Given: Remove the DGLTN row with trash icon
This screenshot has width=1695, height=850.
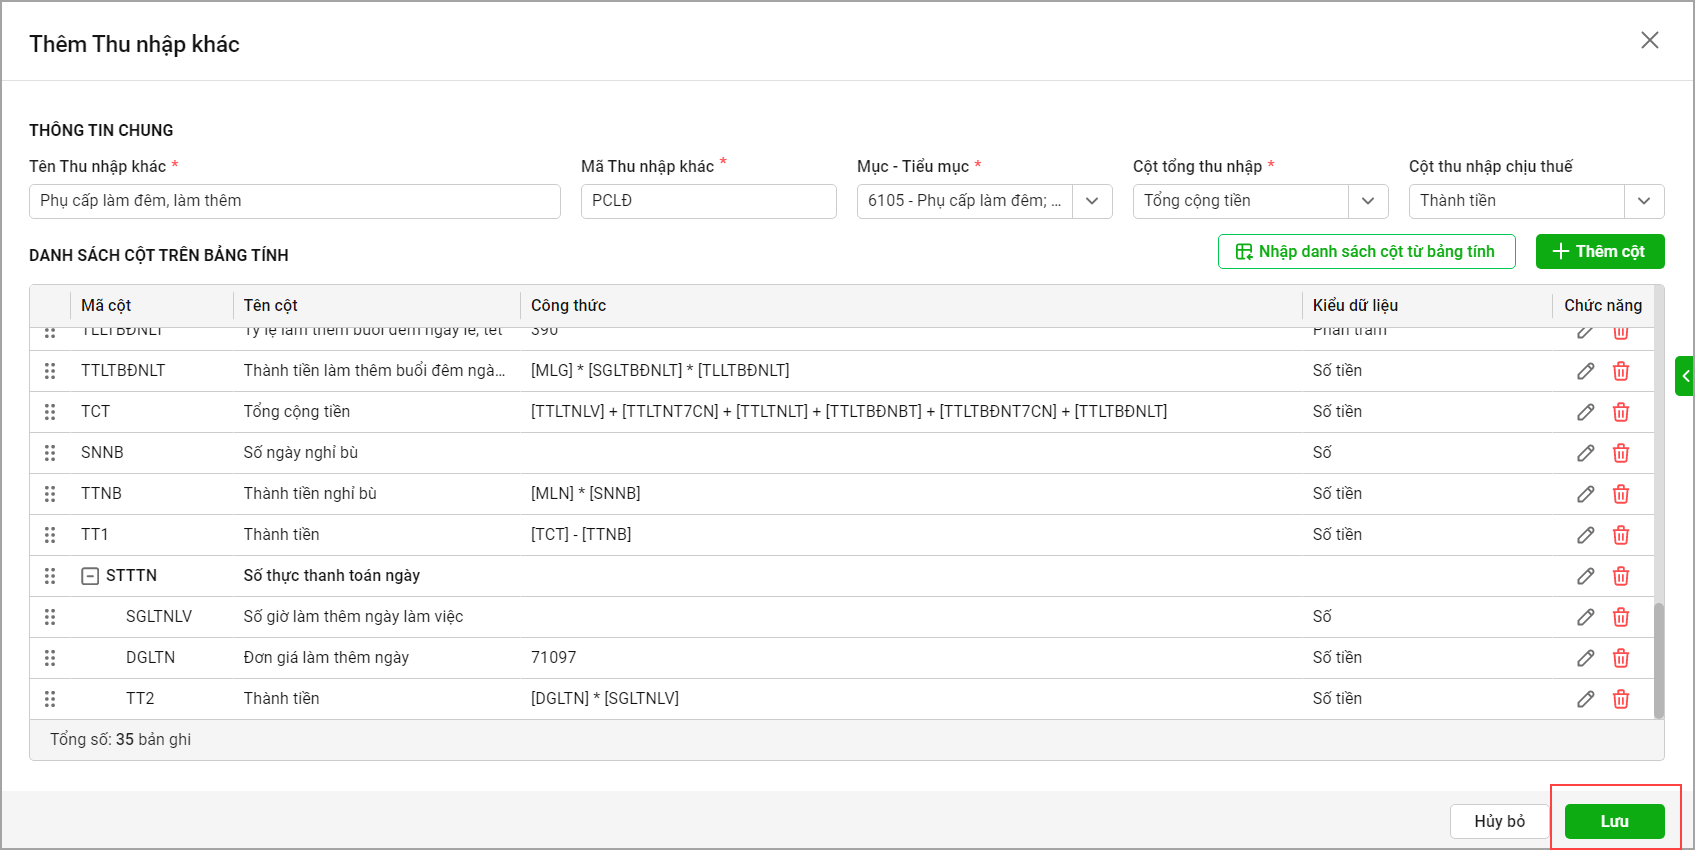Looking at the screenshot, I should point(1621,658).
